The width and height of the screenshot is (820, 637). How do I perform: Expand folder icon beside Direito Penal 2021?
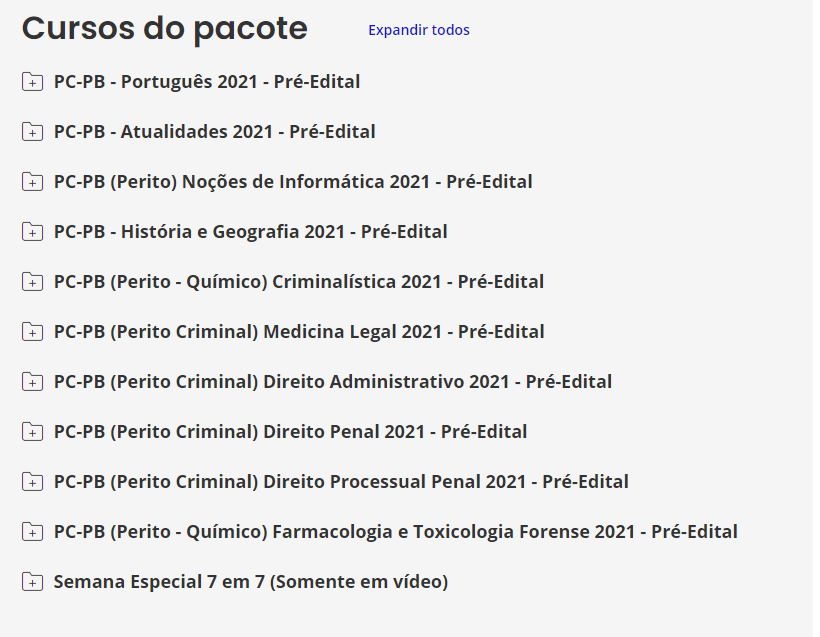point(32,431)
